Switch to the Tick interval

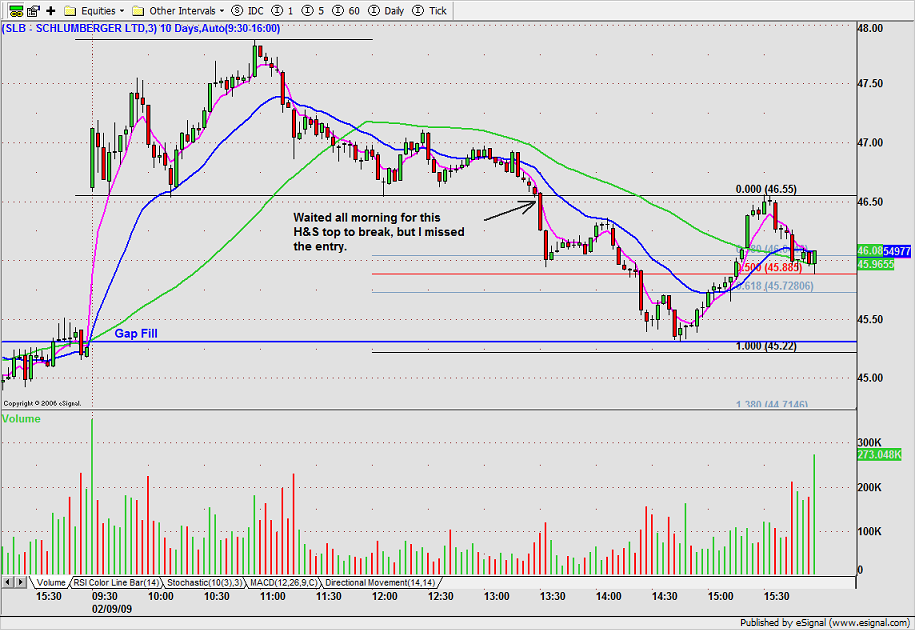click(429, 10)
